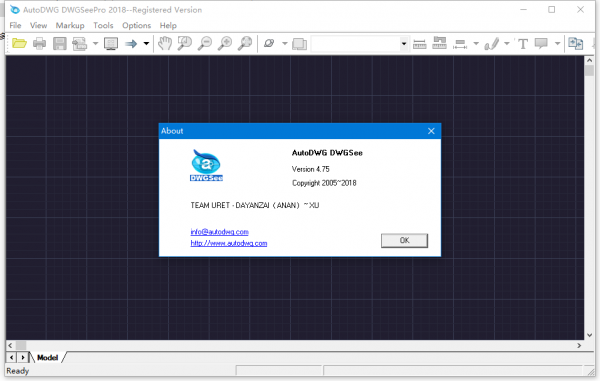Click the Zoom In magnifier icon
Viewport: 600px width, 381px height.
(x=225, y=43)
